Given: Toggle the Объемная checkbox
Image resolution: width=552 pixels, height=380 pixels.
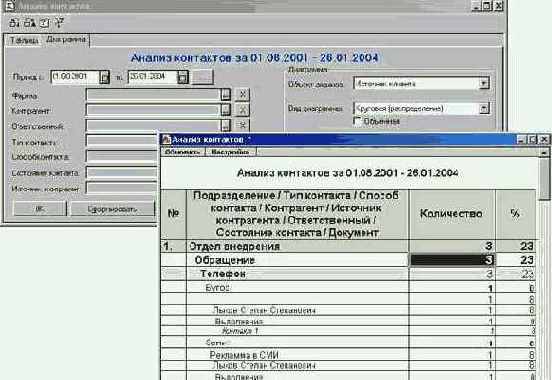Looking at the screenshot, I should click(x=358, y=121).
